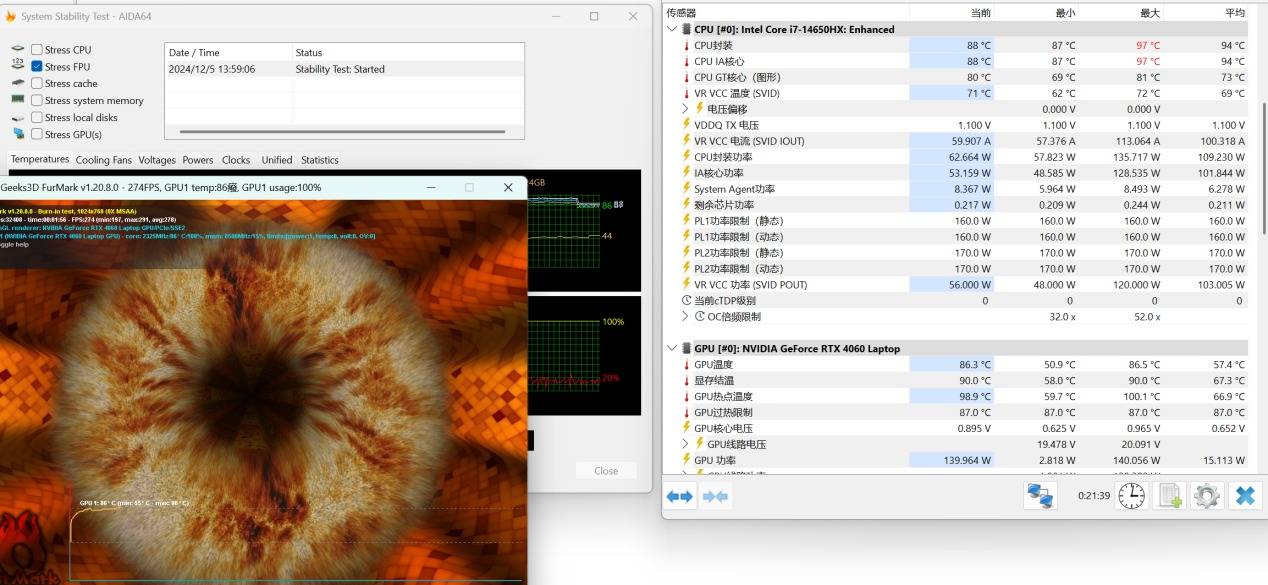Collapse the GPU [#0] NVIDIA GeForce RTX 4060 group
This screenshot has width=1268, height=585.
click(672, 348)
